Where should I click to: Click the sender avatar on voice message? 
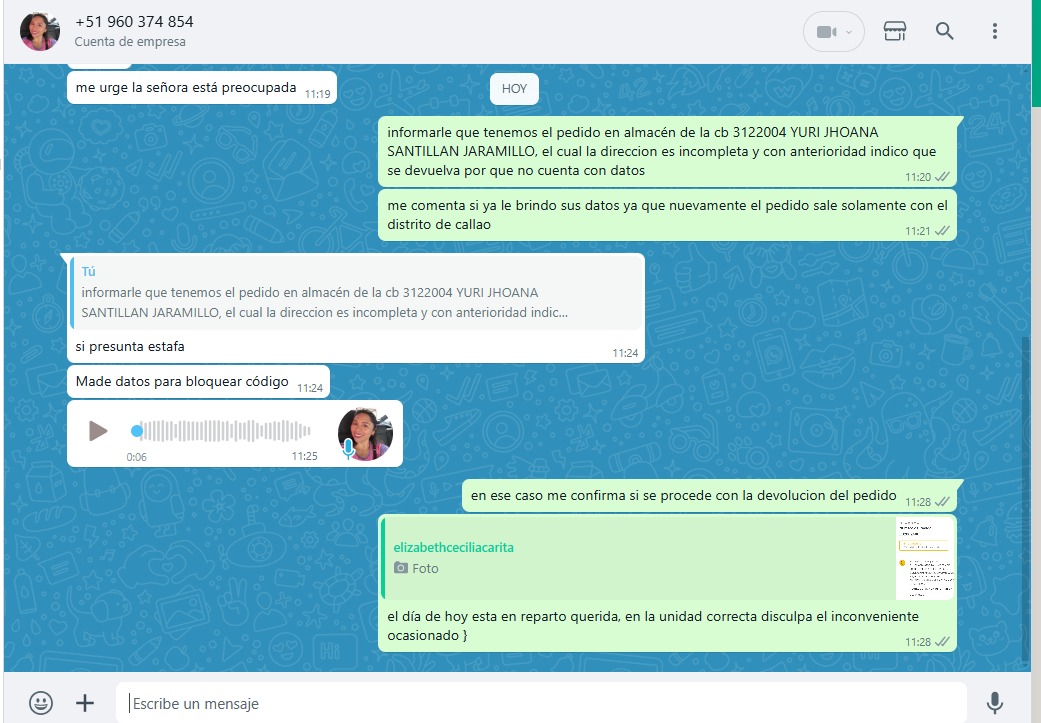coord(365,434)
